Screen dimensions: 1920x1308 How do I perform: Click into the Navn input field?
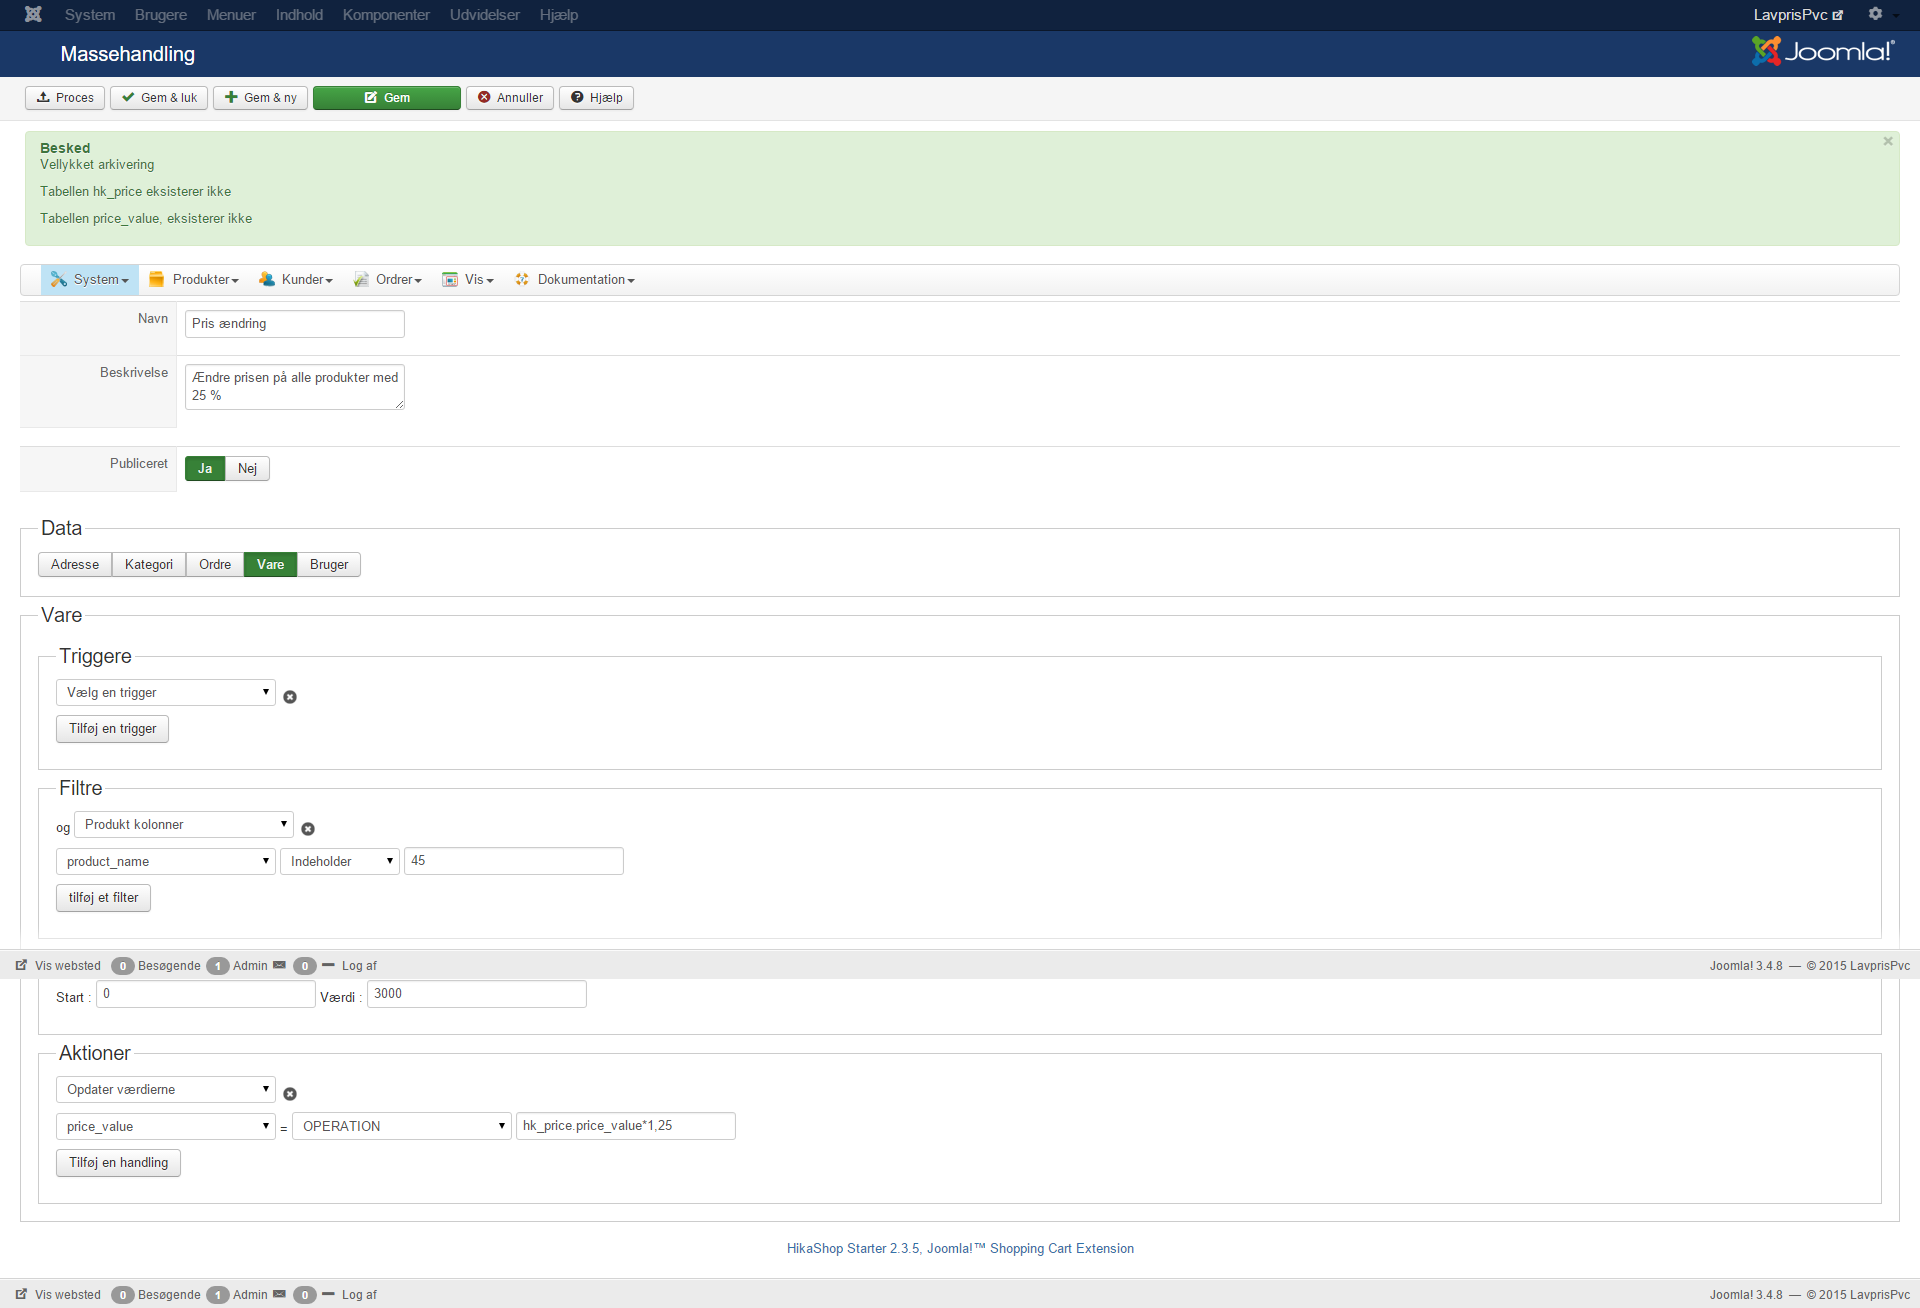coord(295,324)
